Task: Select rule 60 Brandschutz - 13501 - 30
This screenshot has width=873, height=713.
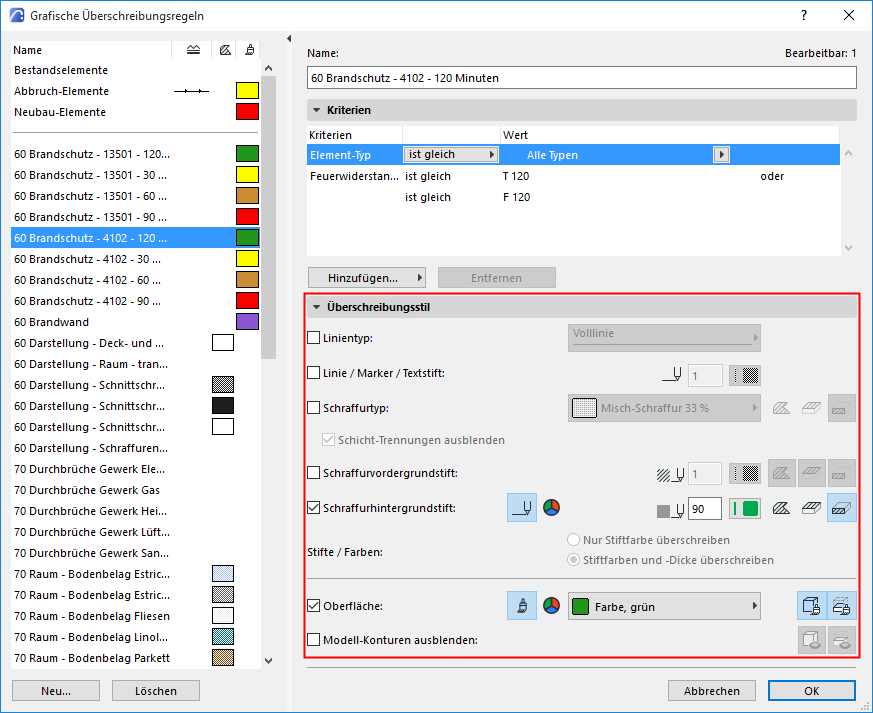Action: click(135, 175)
